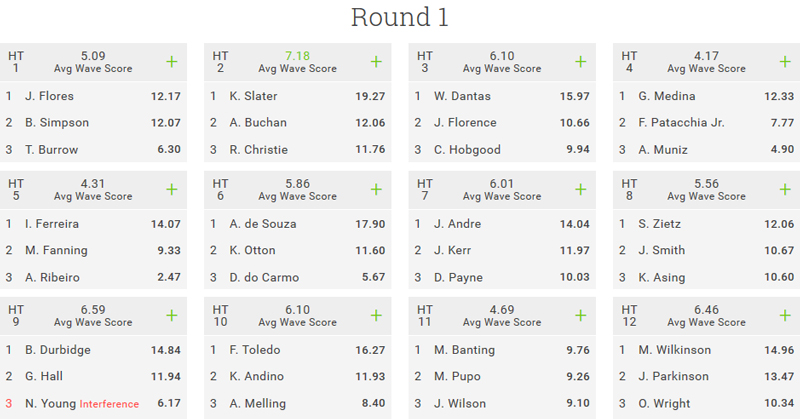Open Heat 10 details using plus icon

point(376,316)
